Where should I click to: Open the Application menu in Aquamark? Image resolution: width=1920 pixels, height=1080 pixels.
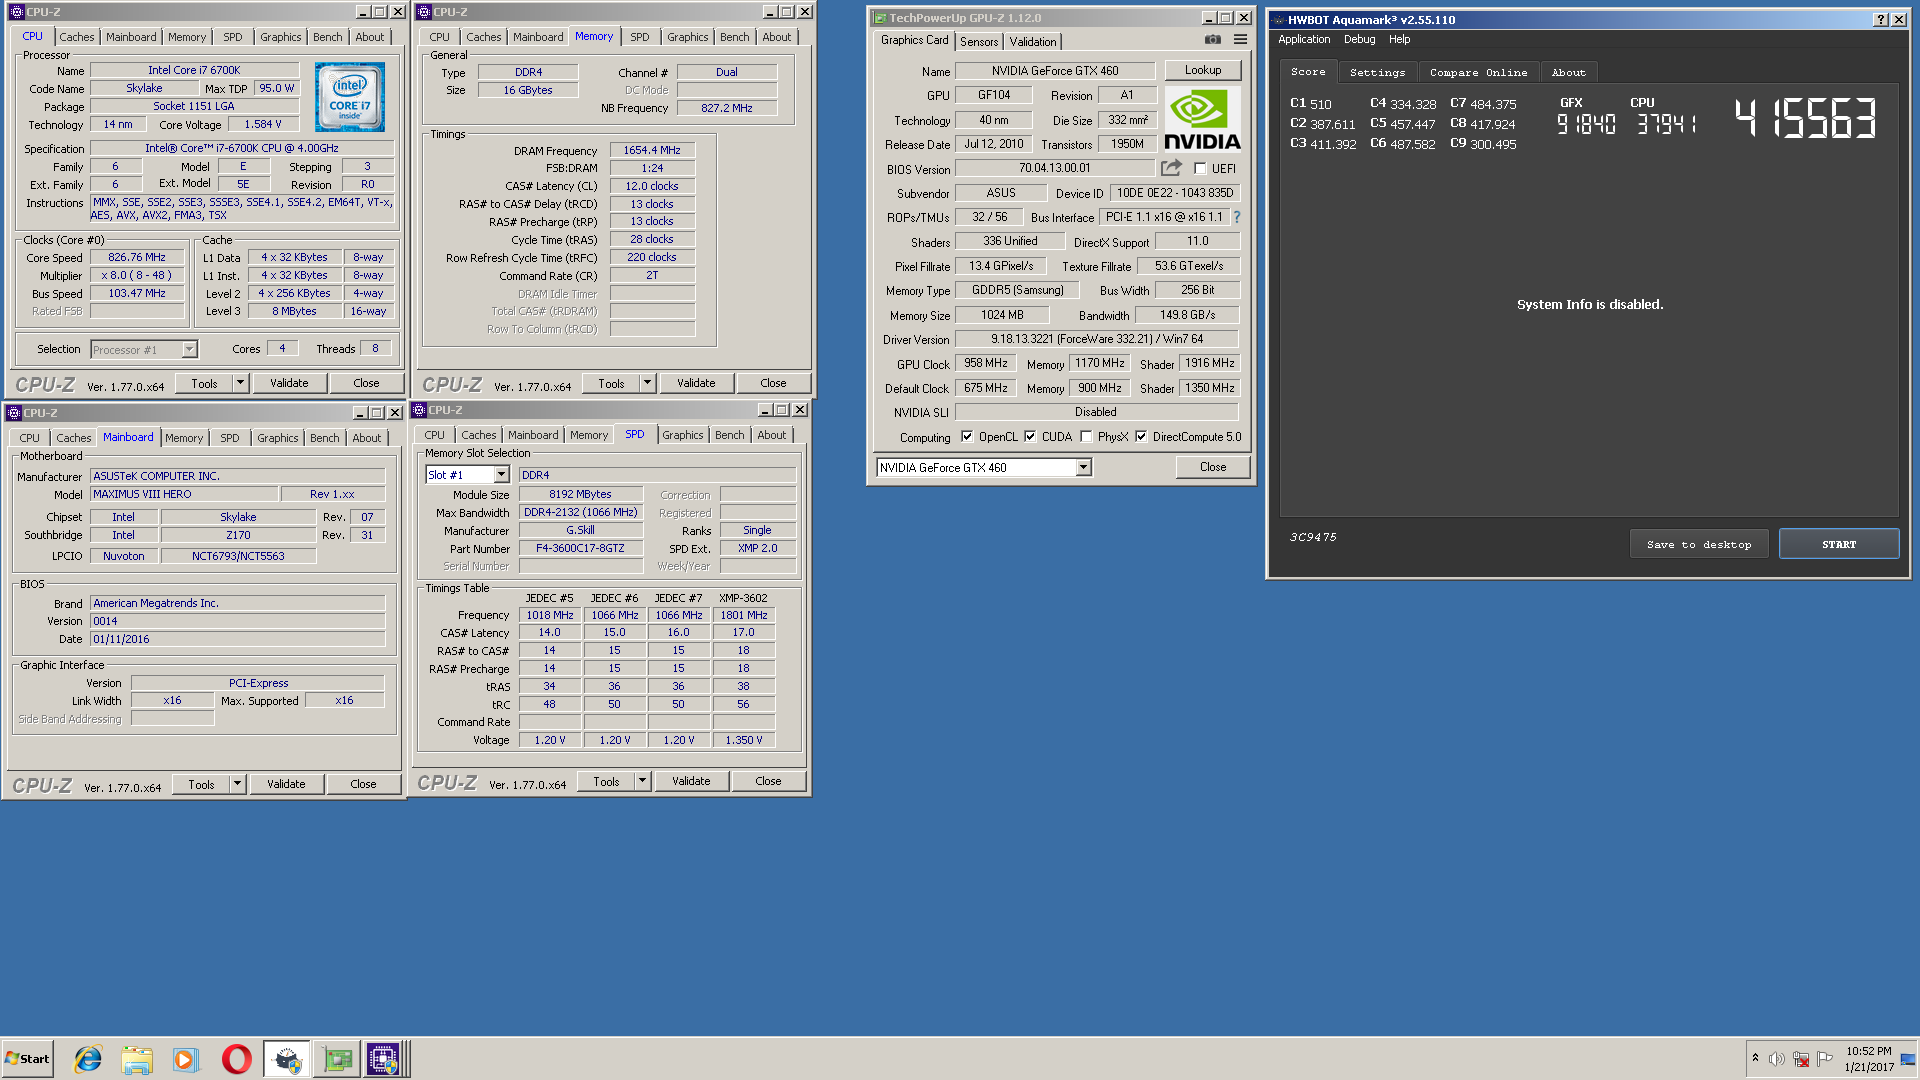(x=1304, y=40)
